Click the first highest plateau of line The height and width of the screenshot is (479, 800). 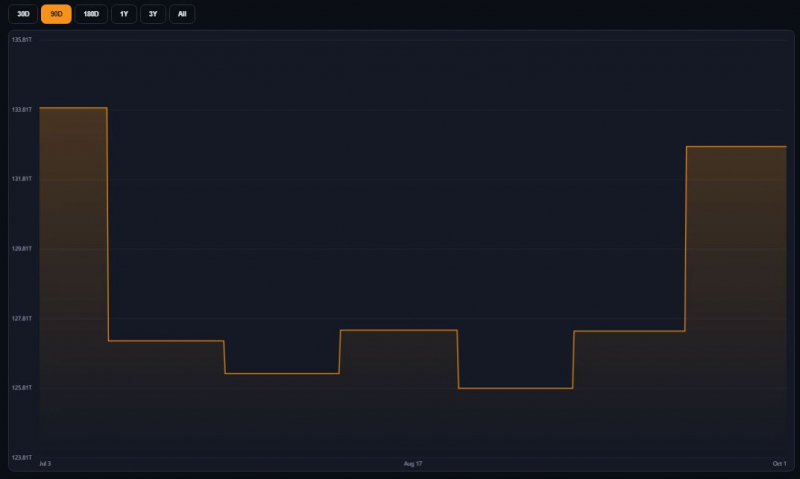[73, 108]
